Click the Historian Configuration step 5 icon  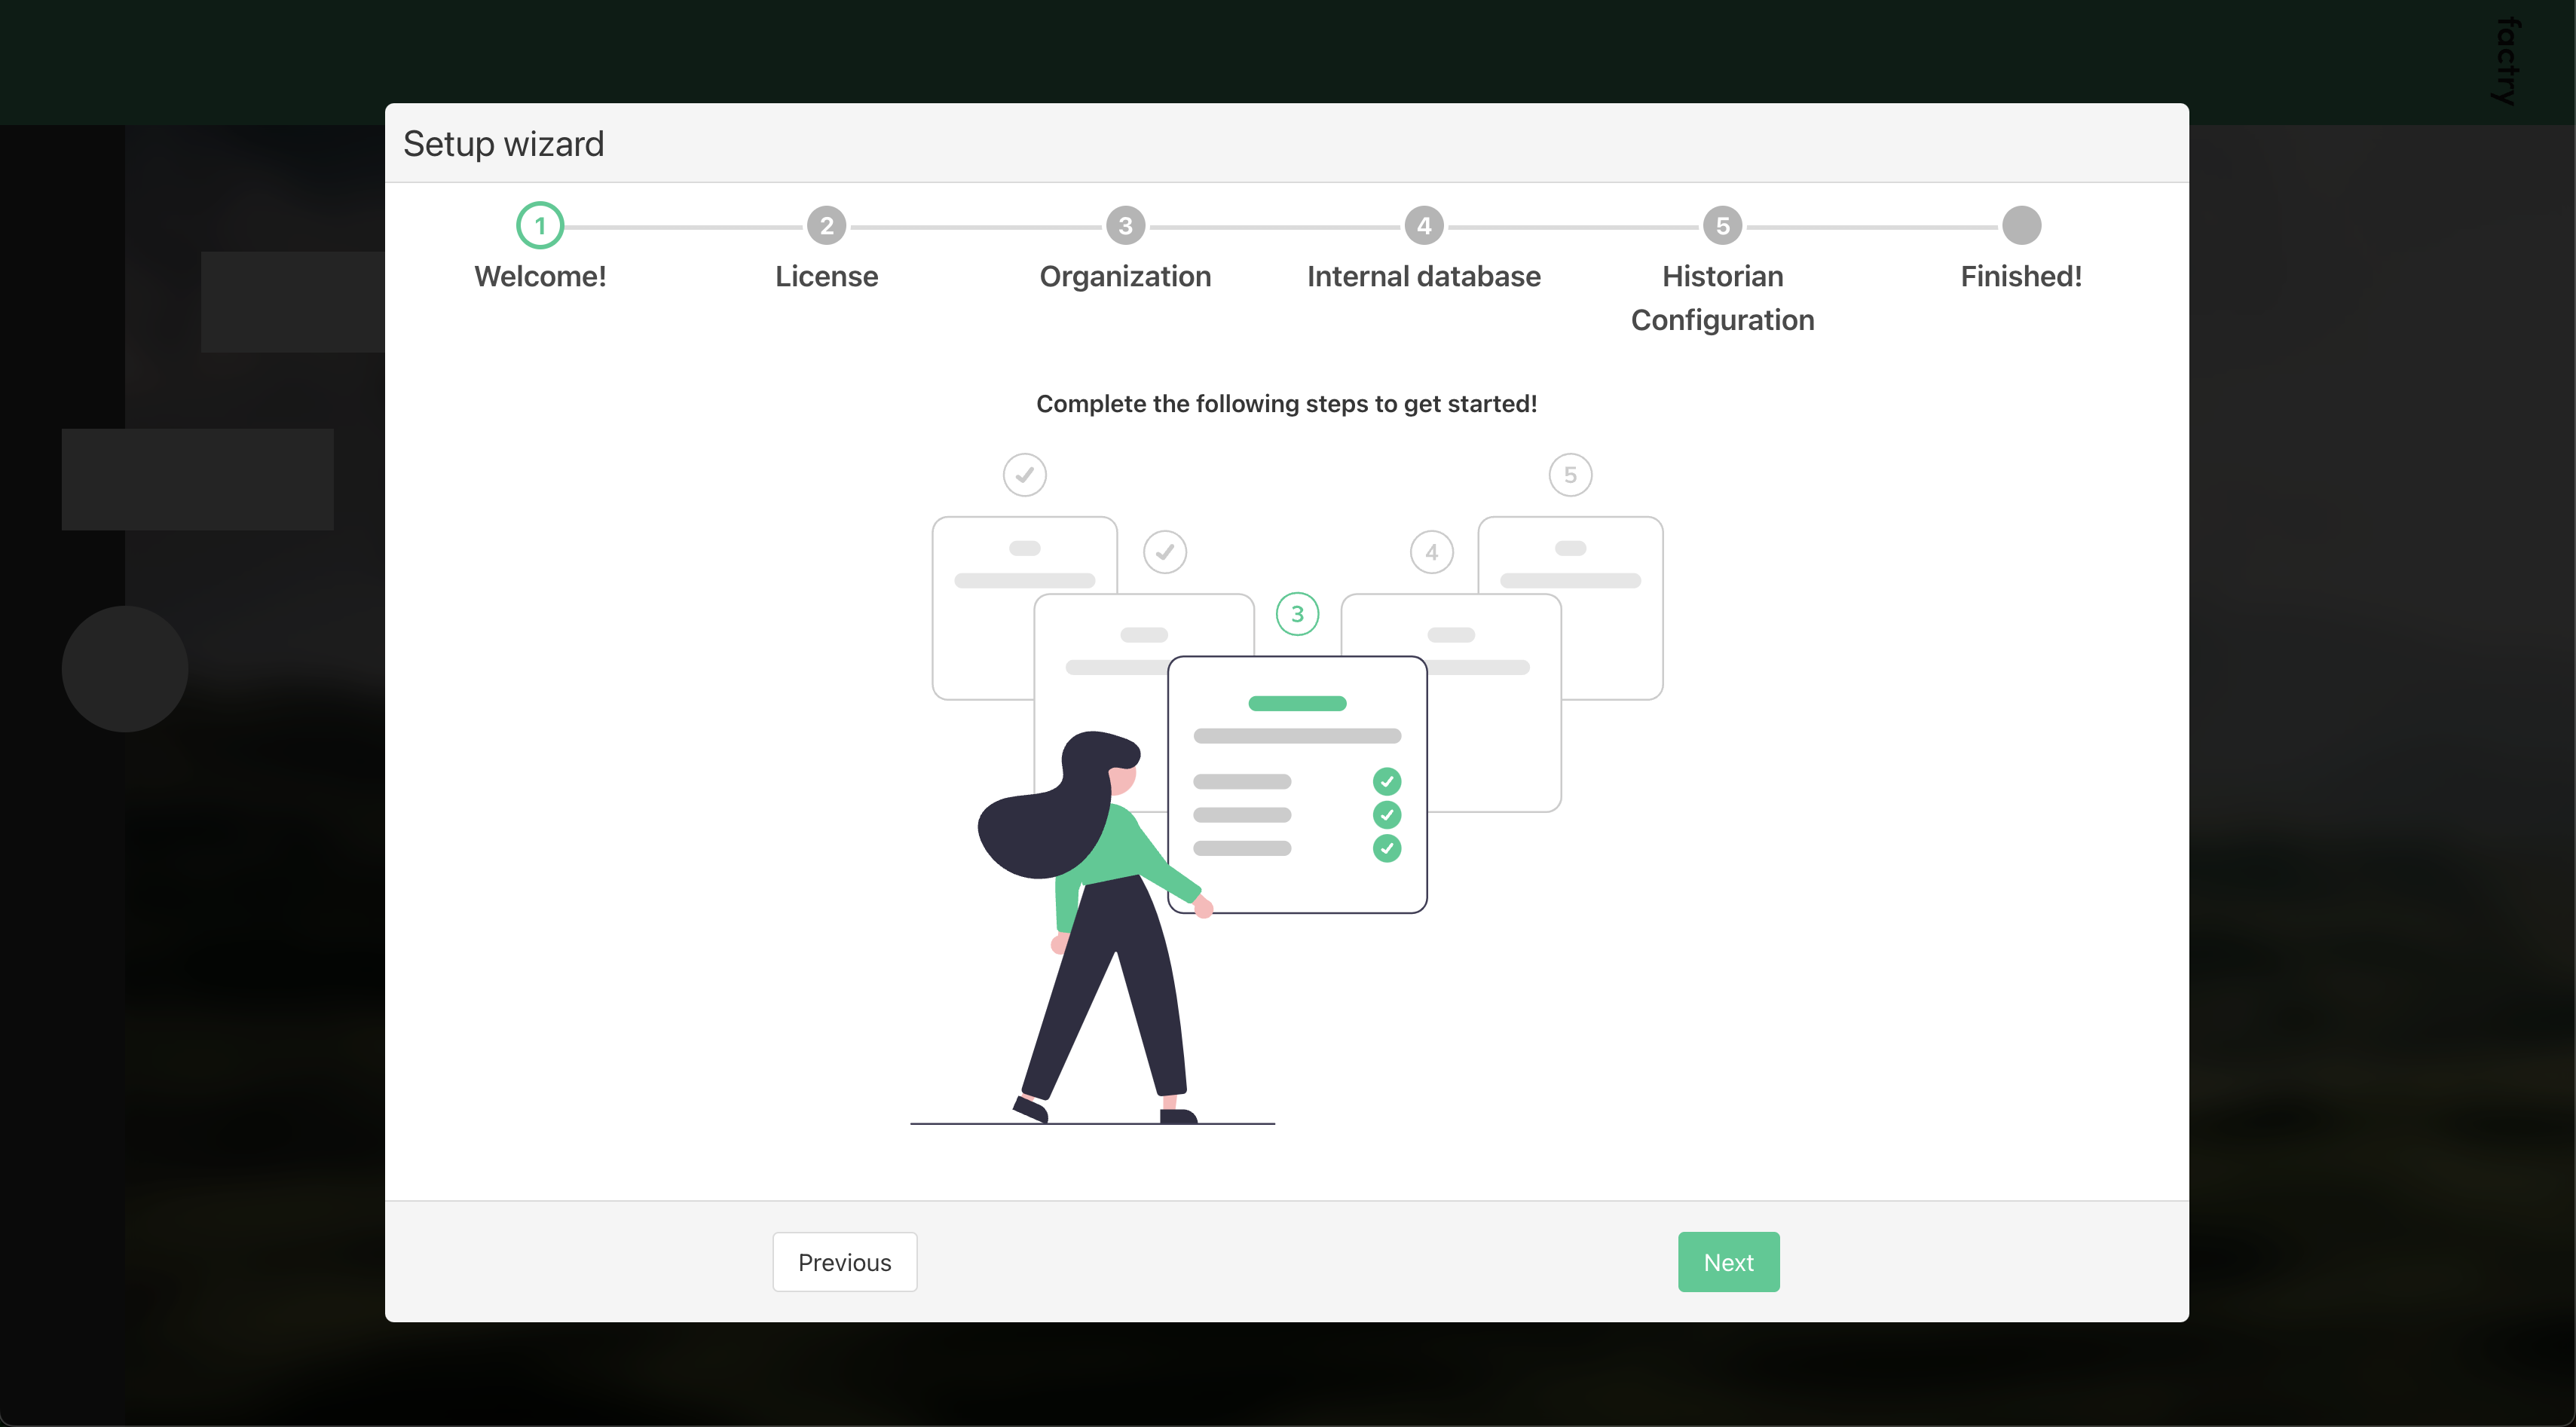point(1722,225)
